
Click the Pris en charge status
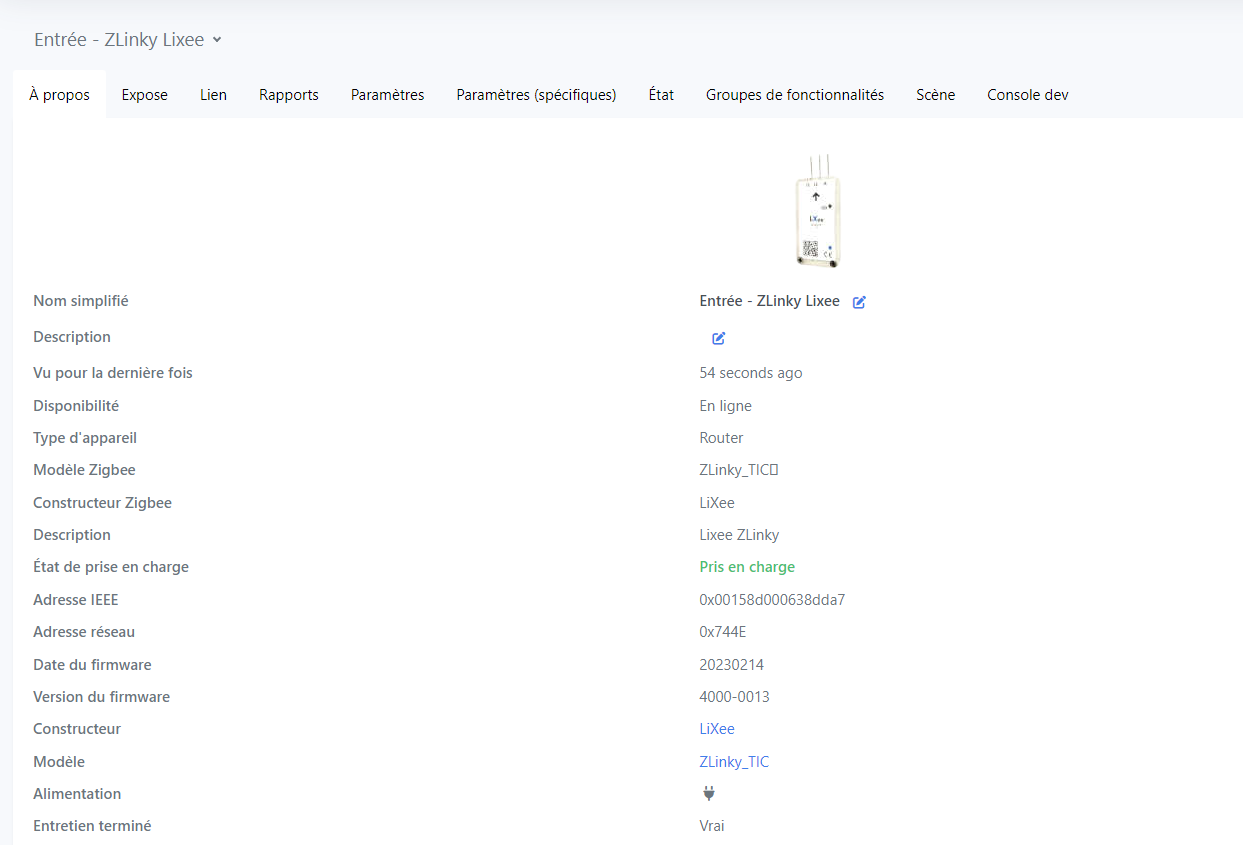tap(747, 567)
